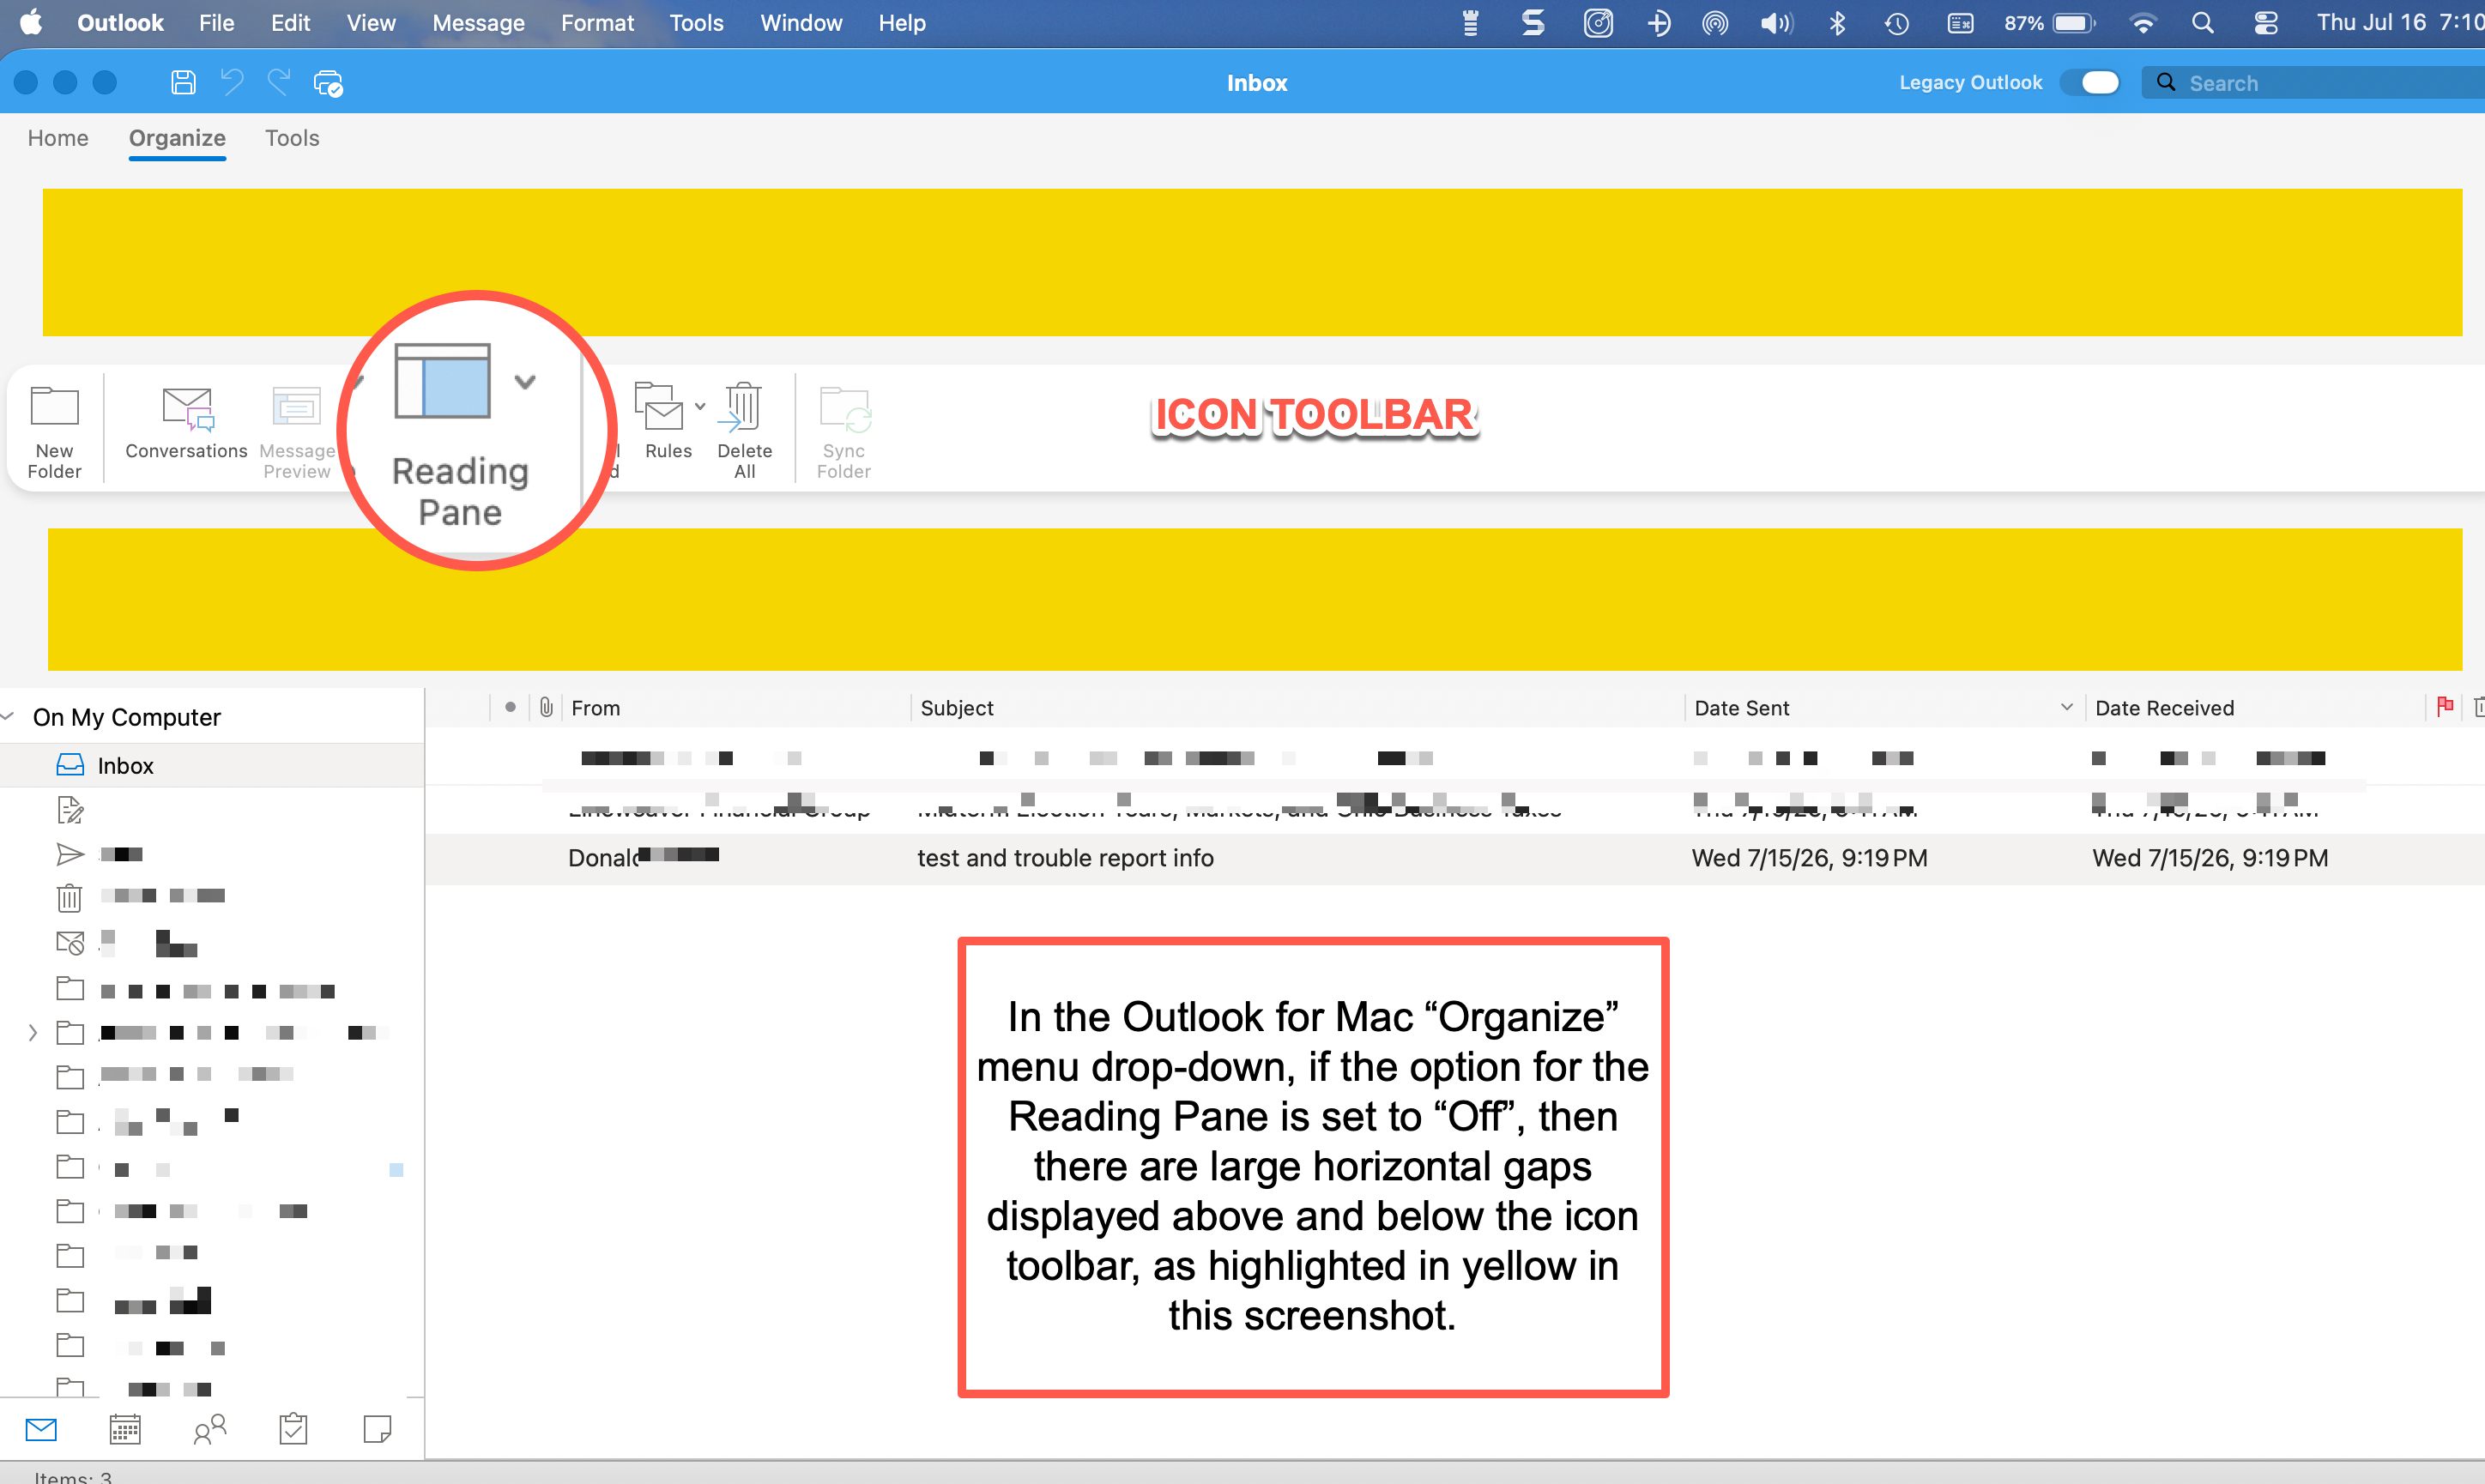Switch to the Tools ribbon tab
This screenshot has width=2485, height=1484.
292,138
